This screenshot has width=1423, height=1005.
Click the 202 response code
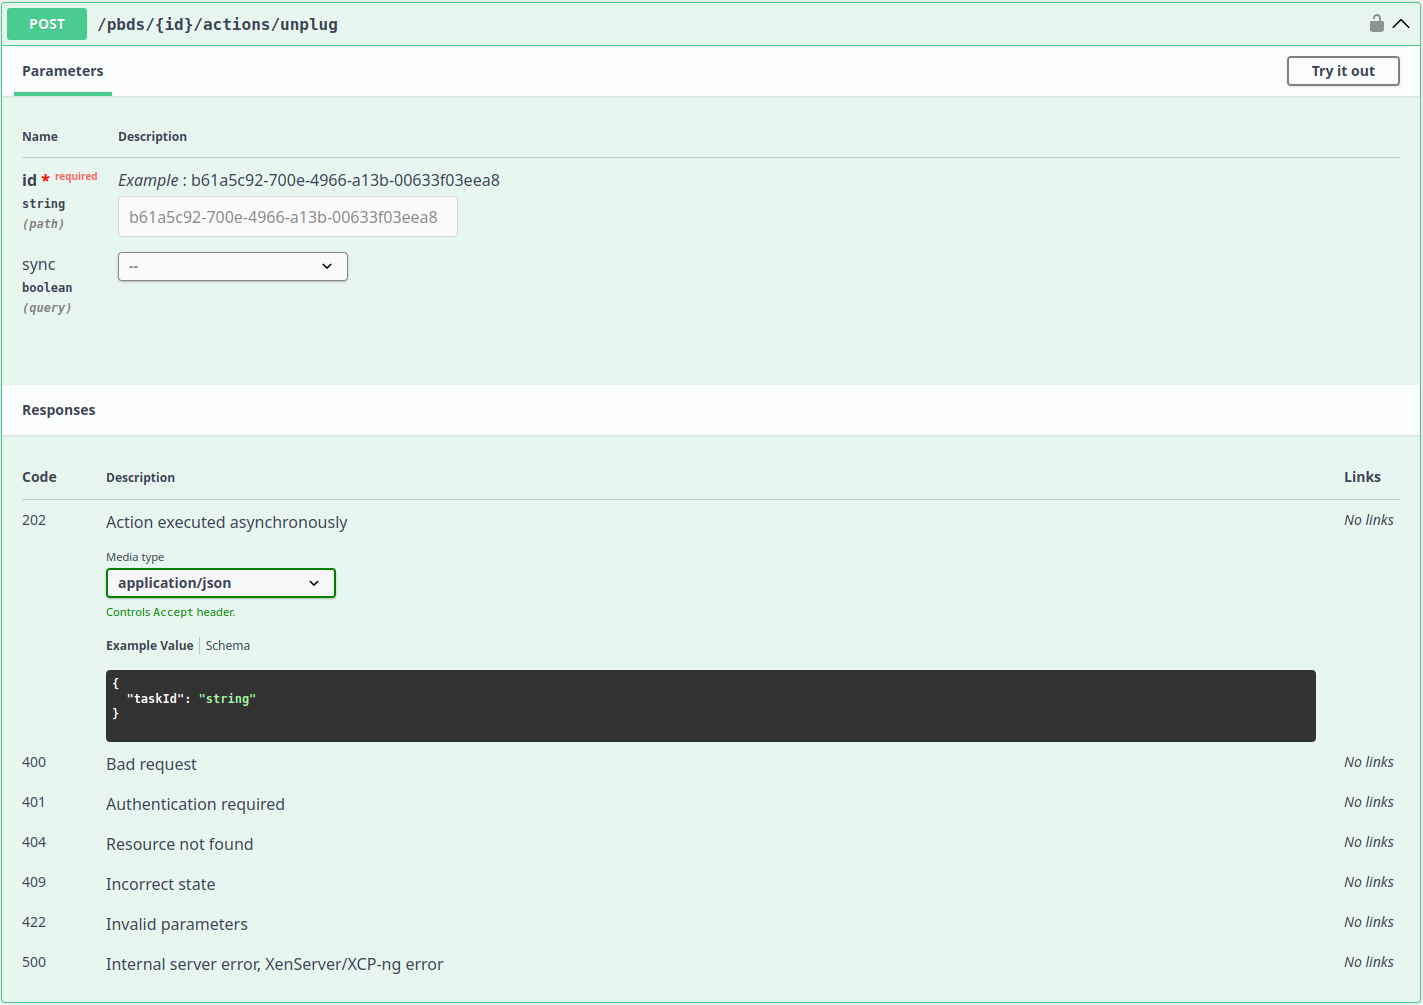[34, 520]
